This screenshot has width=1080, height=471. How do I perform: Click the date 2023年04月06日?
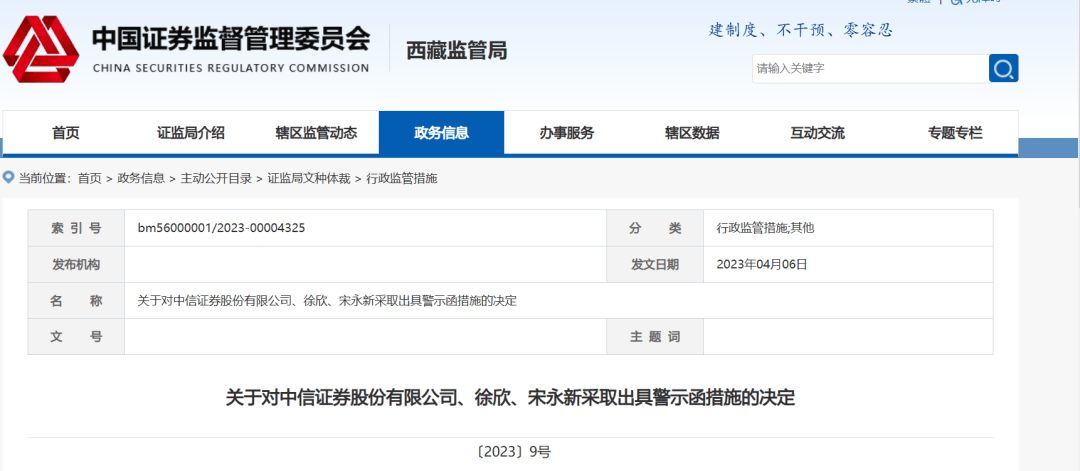(761, 264)
